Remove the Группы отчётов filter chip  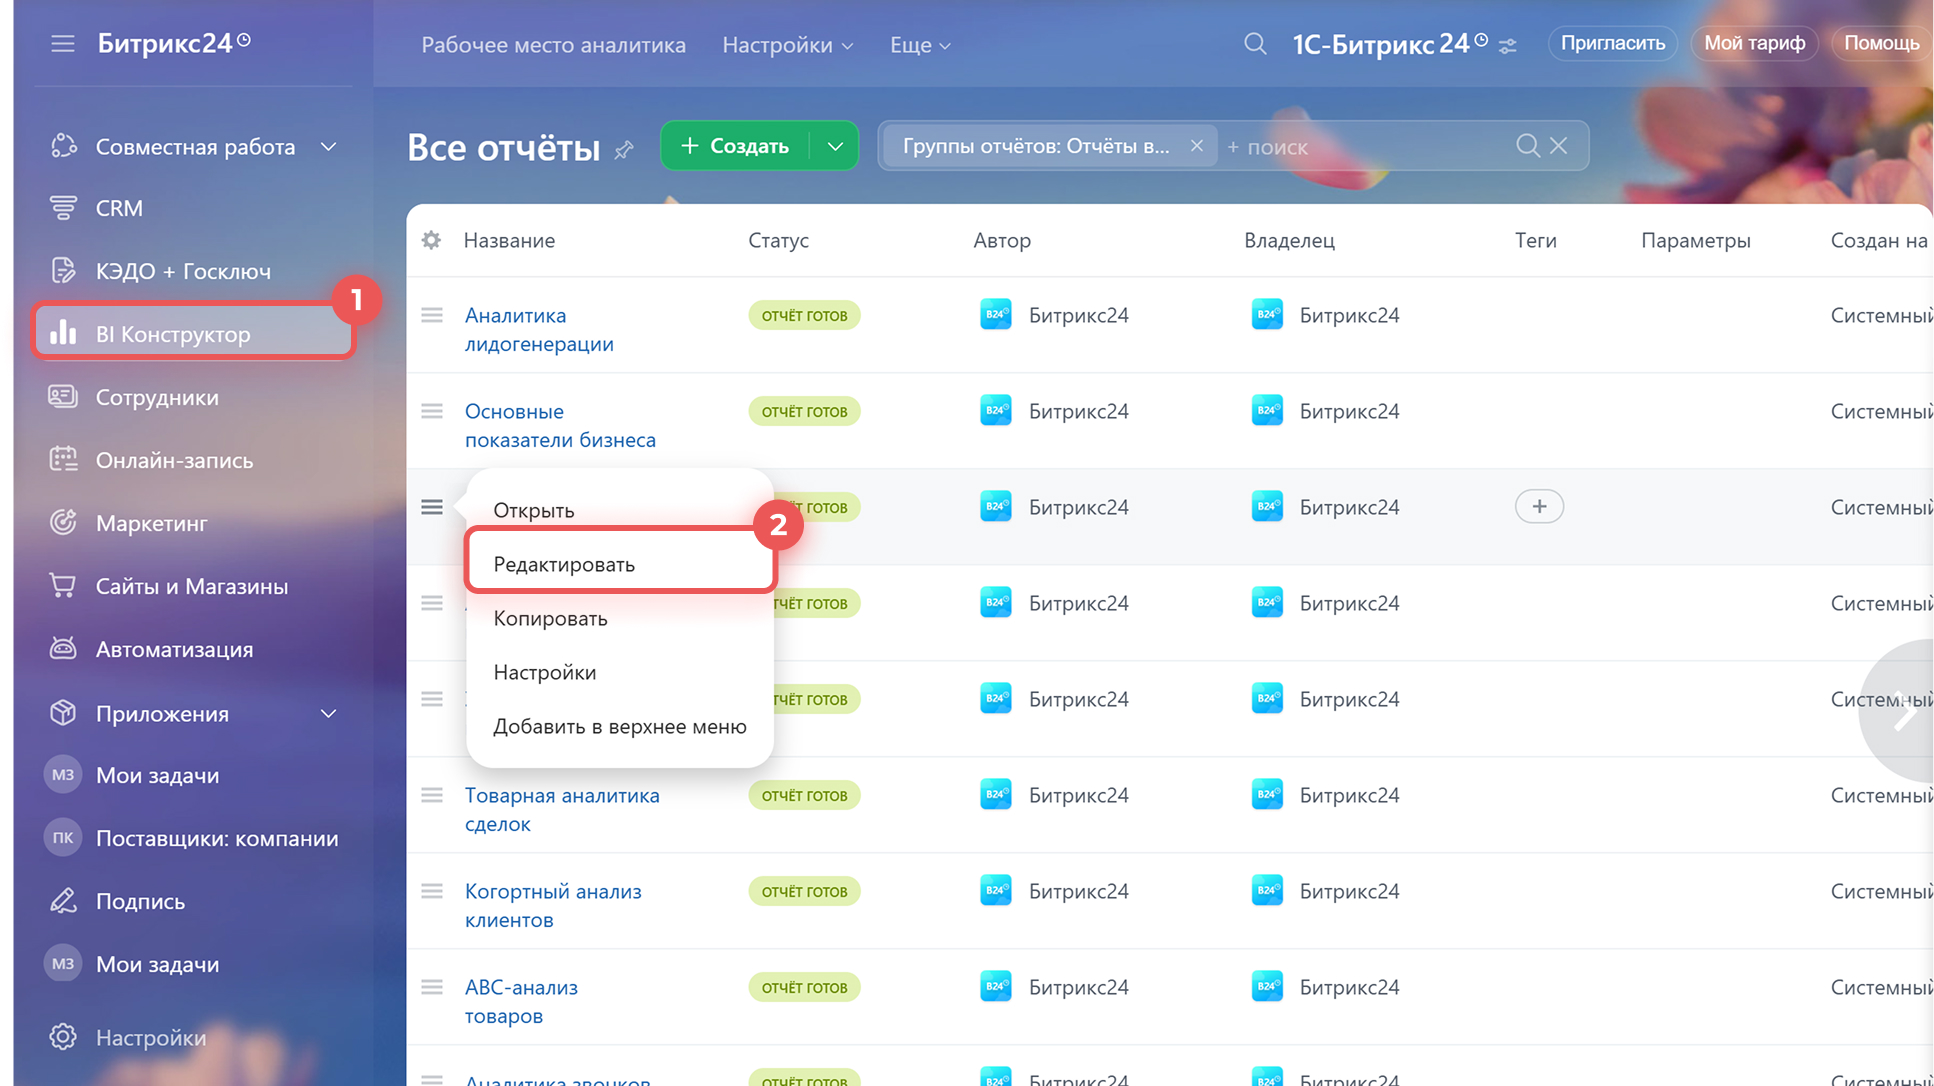[x=1196, y=146]
